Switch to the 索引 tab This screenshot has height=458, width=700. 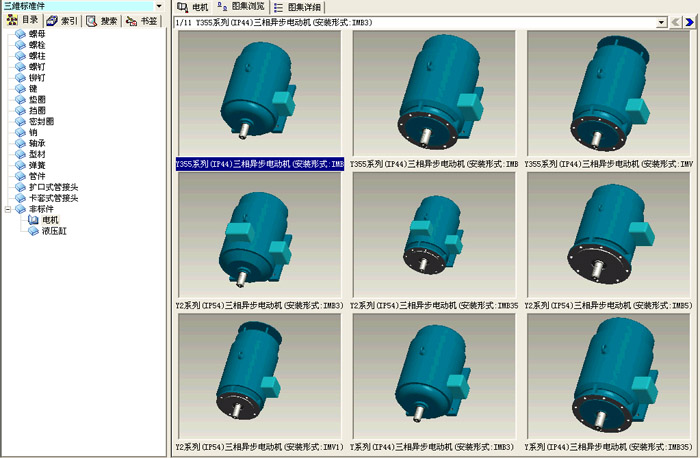coord(62,20)
